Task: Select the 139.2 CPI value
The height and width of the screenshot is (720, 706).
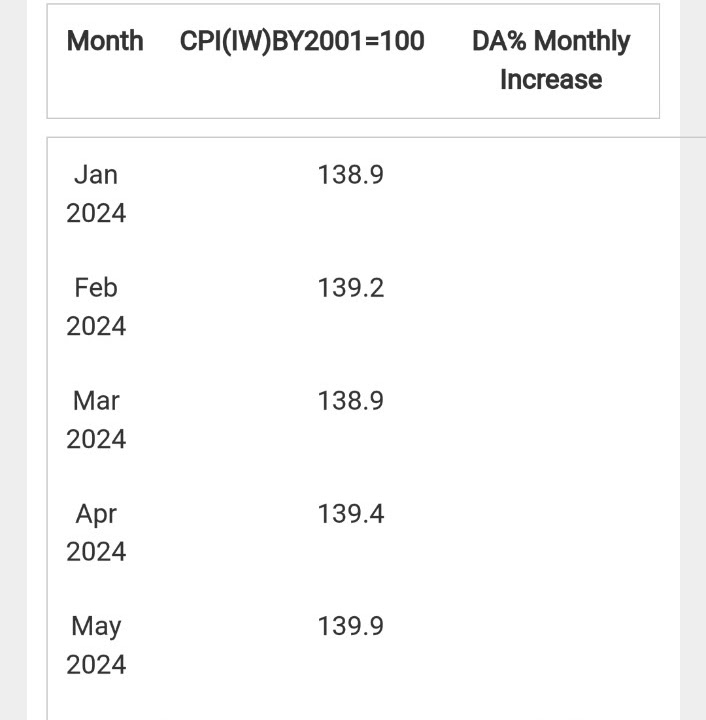Action: [x=351, y=288]
